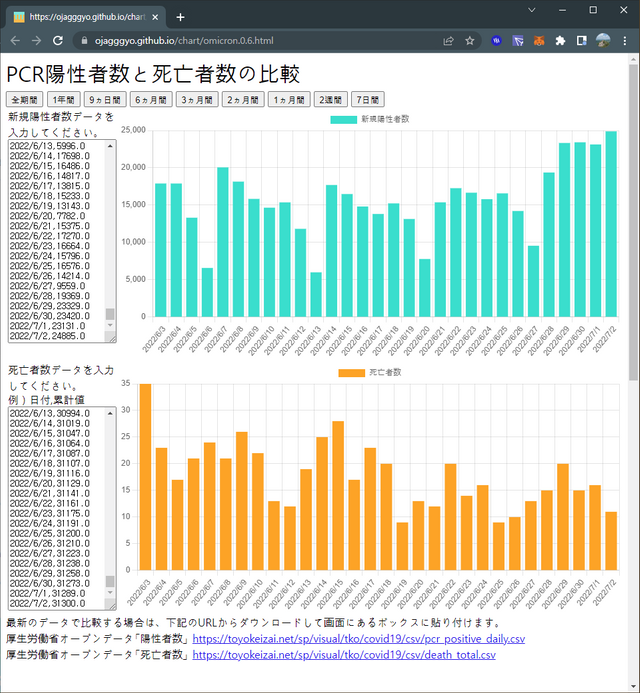640x693 pixels.
Task: Open the MetaMask fox extension
Action: (539, 41)
